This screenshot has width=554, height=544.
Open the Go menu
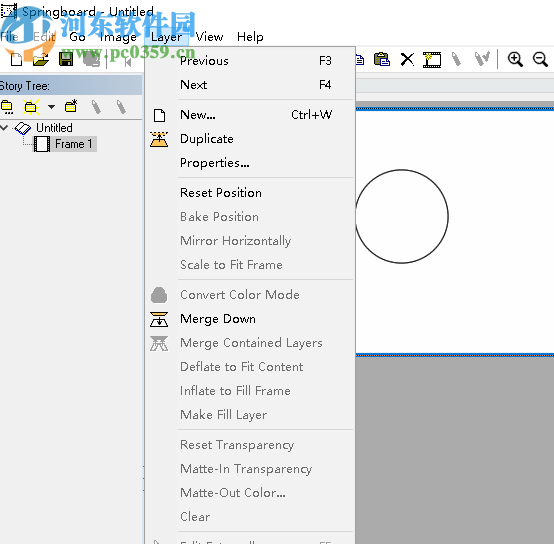tap(77, 37)
